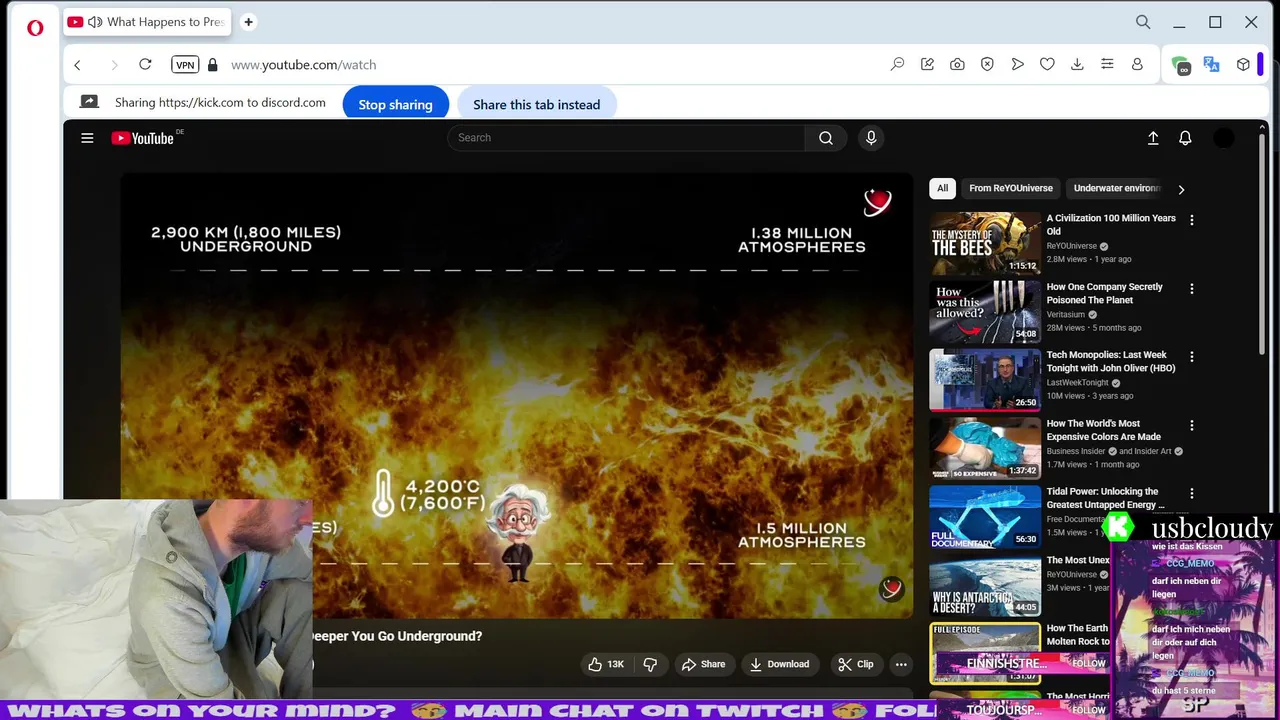Select the From ReYOUniverse chip

pos(1010,188)
